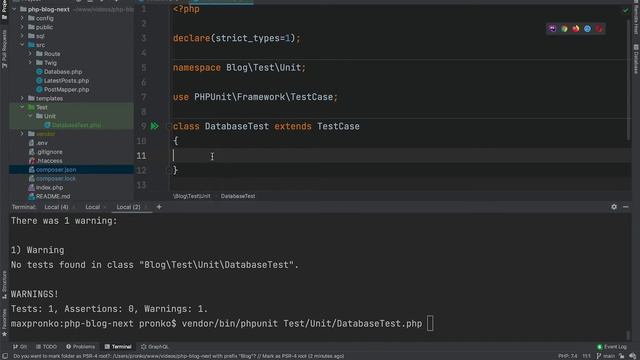Click PHP 7.4 language level in status bar
The image size is (640, 360).
[568, 356]
